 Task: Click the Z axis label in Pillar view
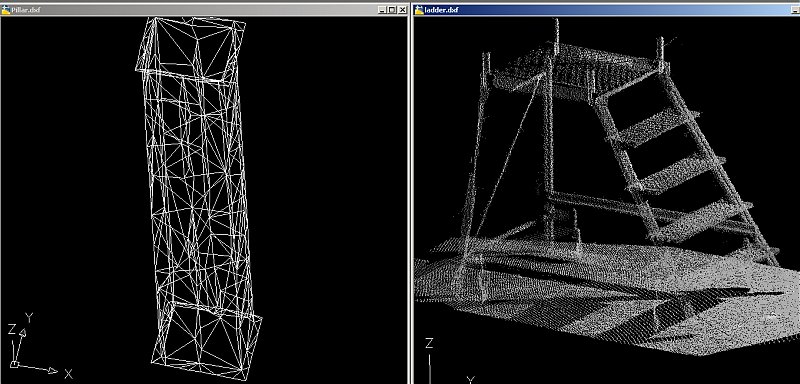[x=11, y=329]
